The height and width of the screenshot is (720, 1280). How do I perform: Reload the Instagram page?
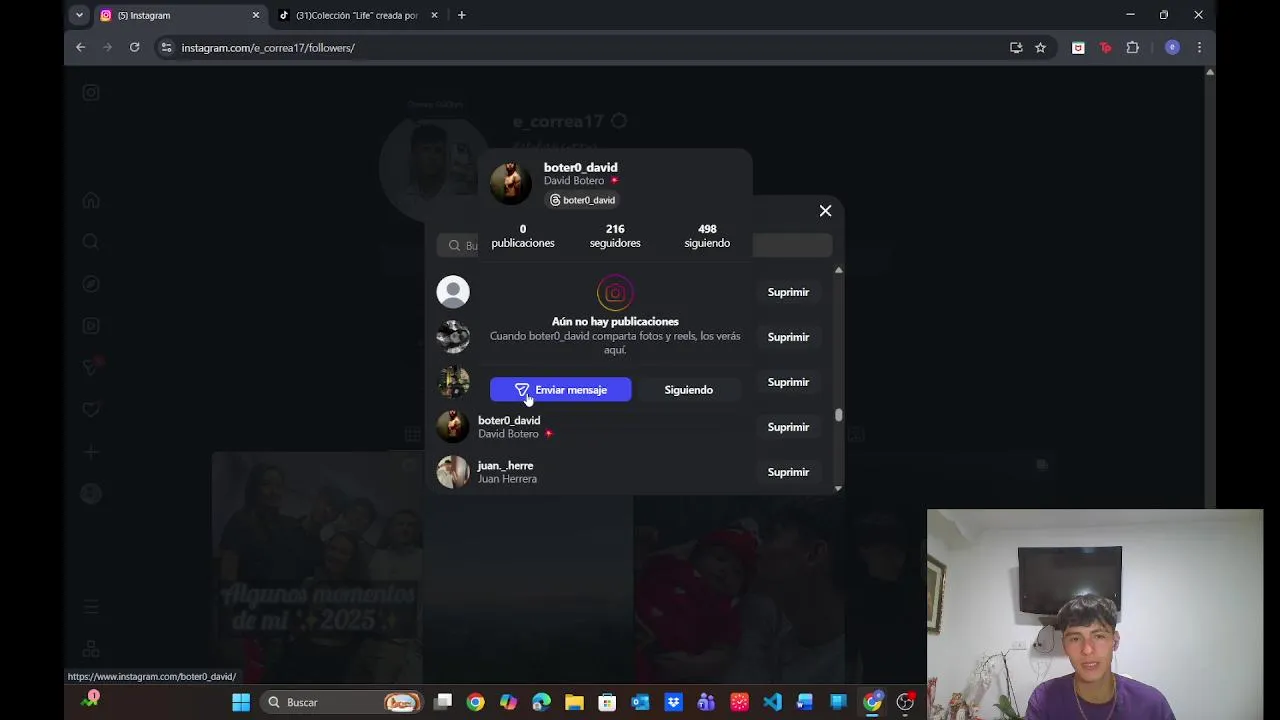click(x=134, y=47)
